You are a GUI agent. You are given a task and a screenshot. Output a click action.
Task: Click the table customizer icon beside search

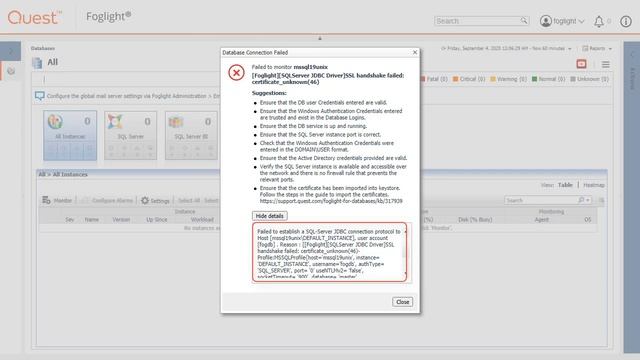pyautogui.click(x=601, y=200)
